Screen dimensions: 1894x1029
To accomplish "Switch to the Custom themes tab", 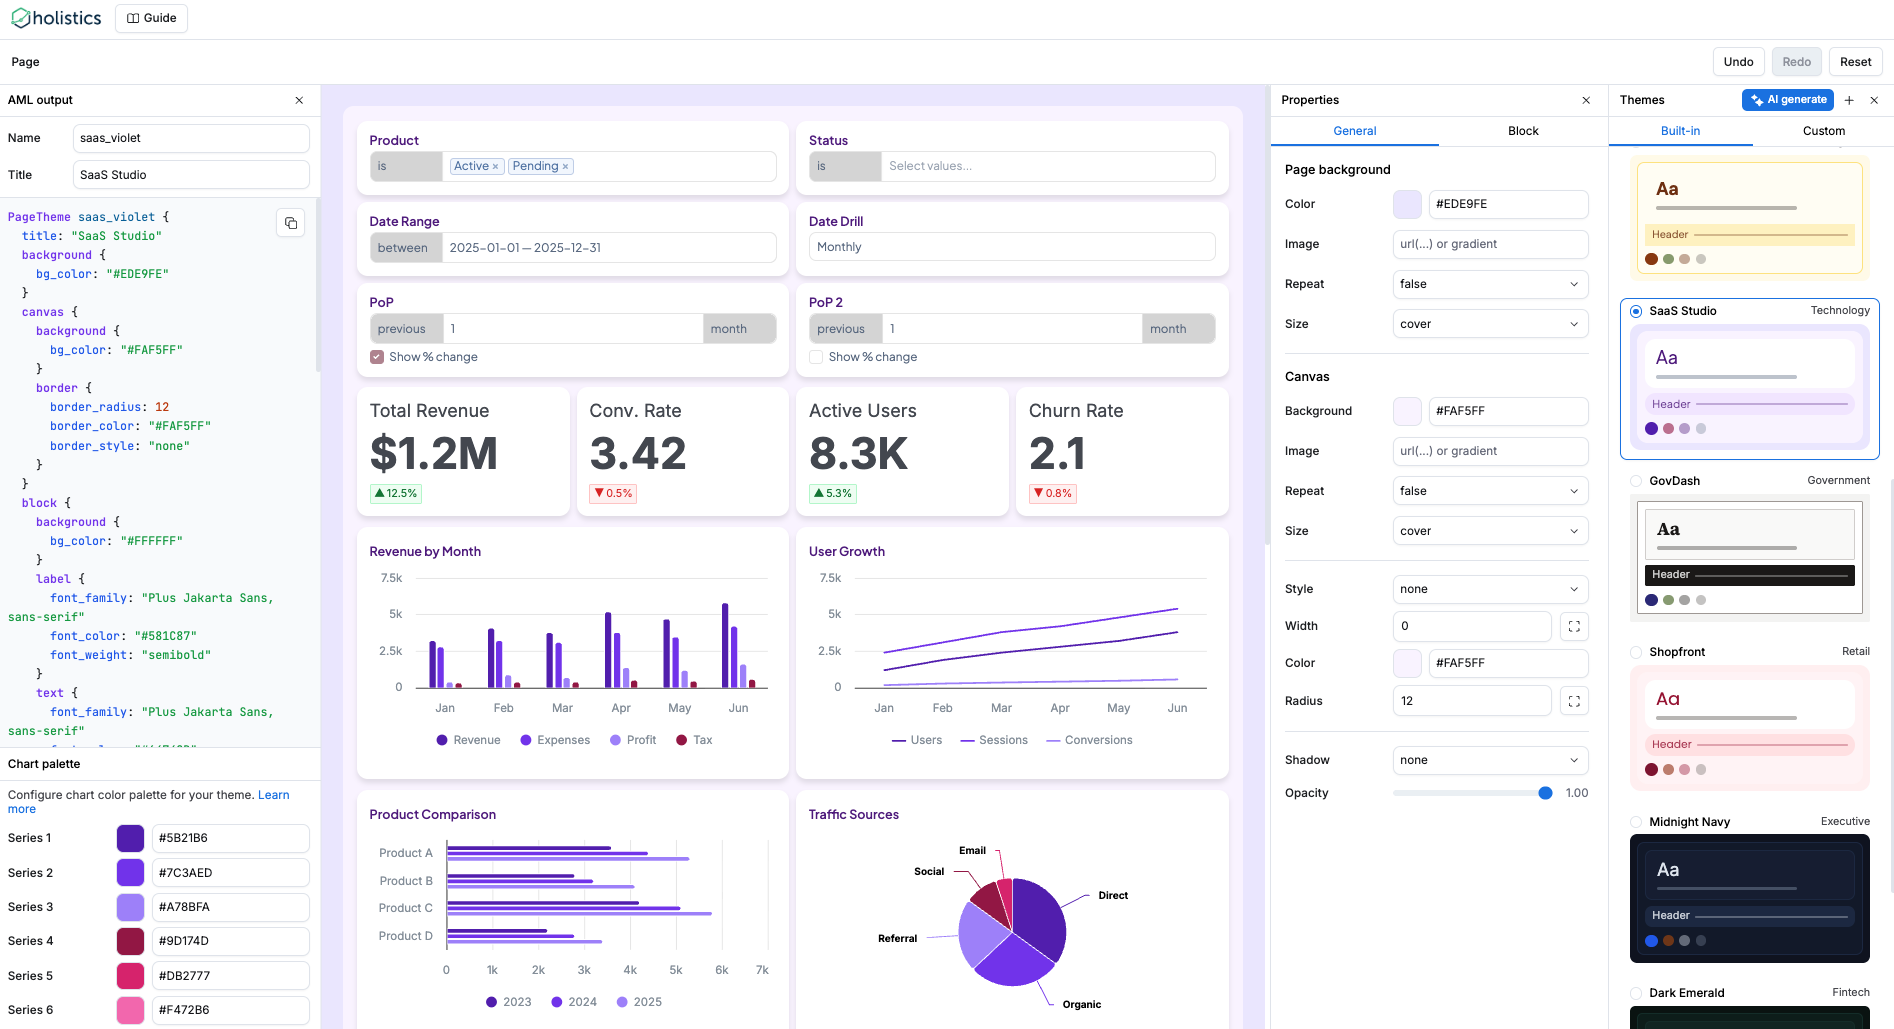I will [x=1823, y=131].
